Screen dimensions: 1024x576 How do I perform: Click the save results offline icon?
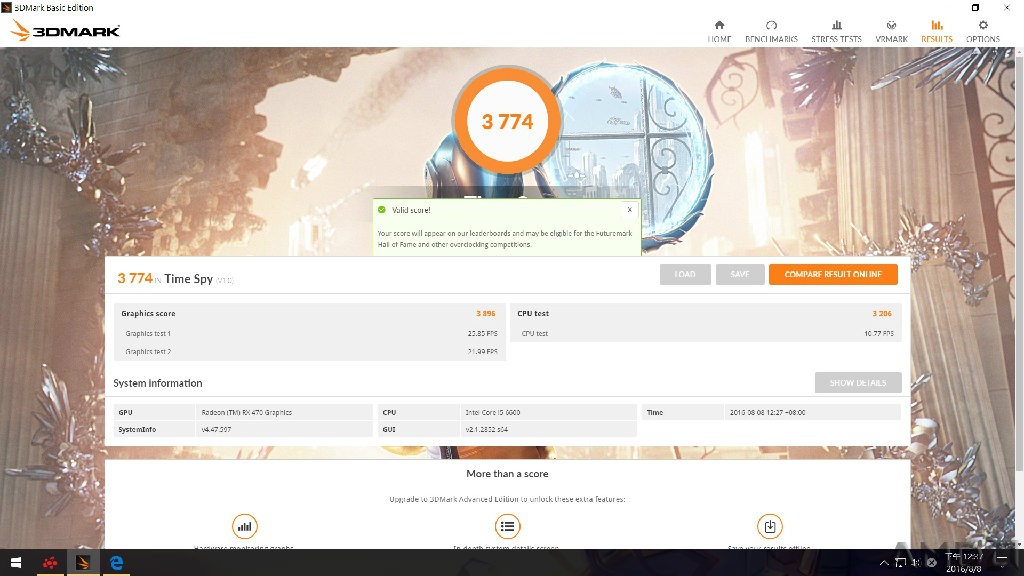[770, 526]
